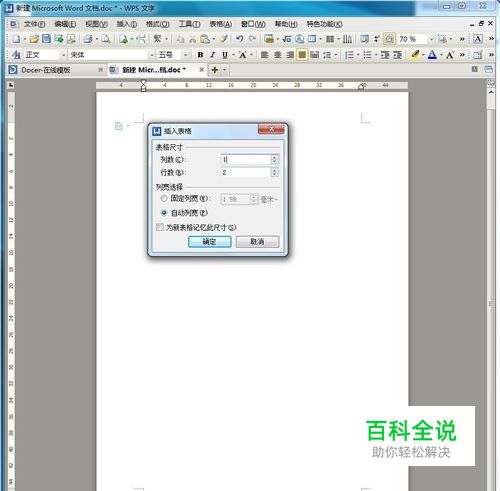Open a file with the folder icon
The width and height of the screenshot is (500, 491).
click(34, 39)
